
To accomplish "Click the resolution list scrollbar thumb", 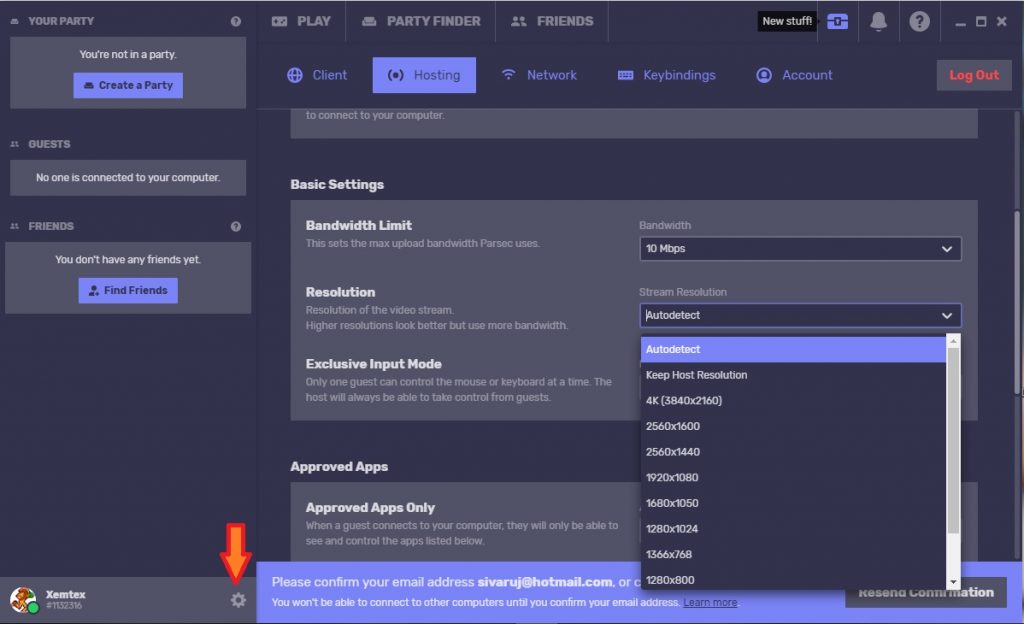I will point(953,441).
